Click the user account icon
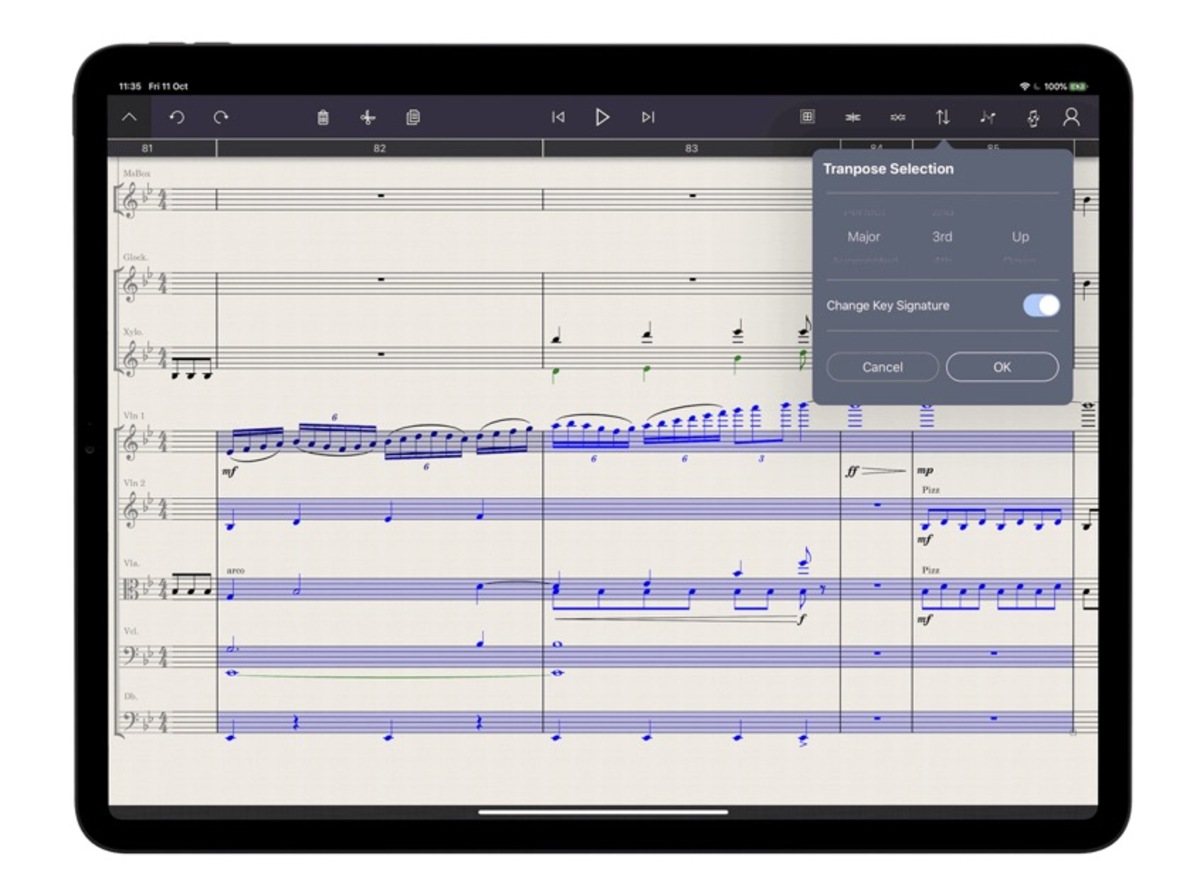The image size is (1200, 896). click(1072, 117)
